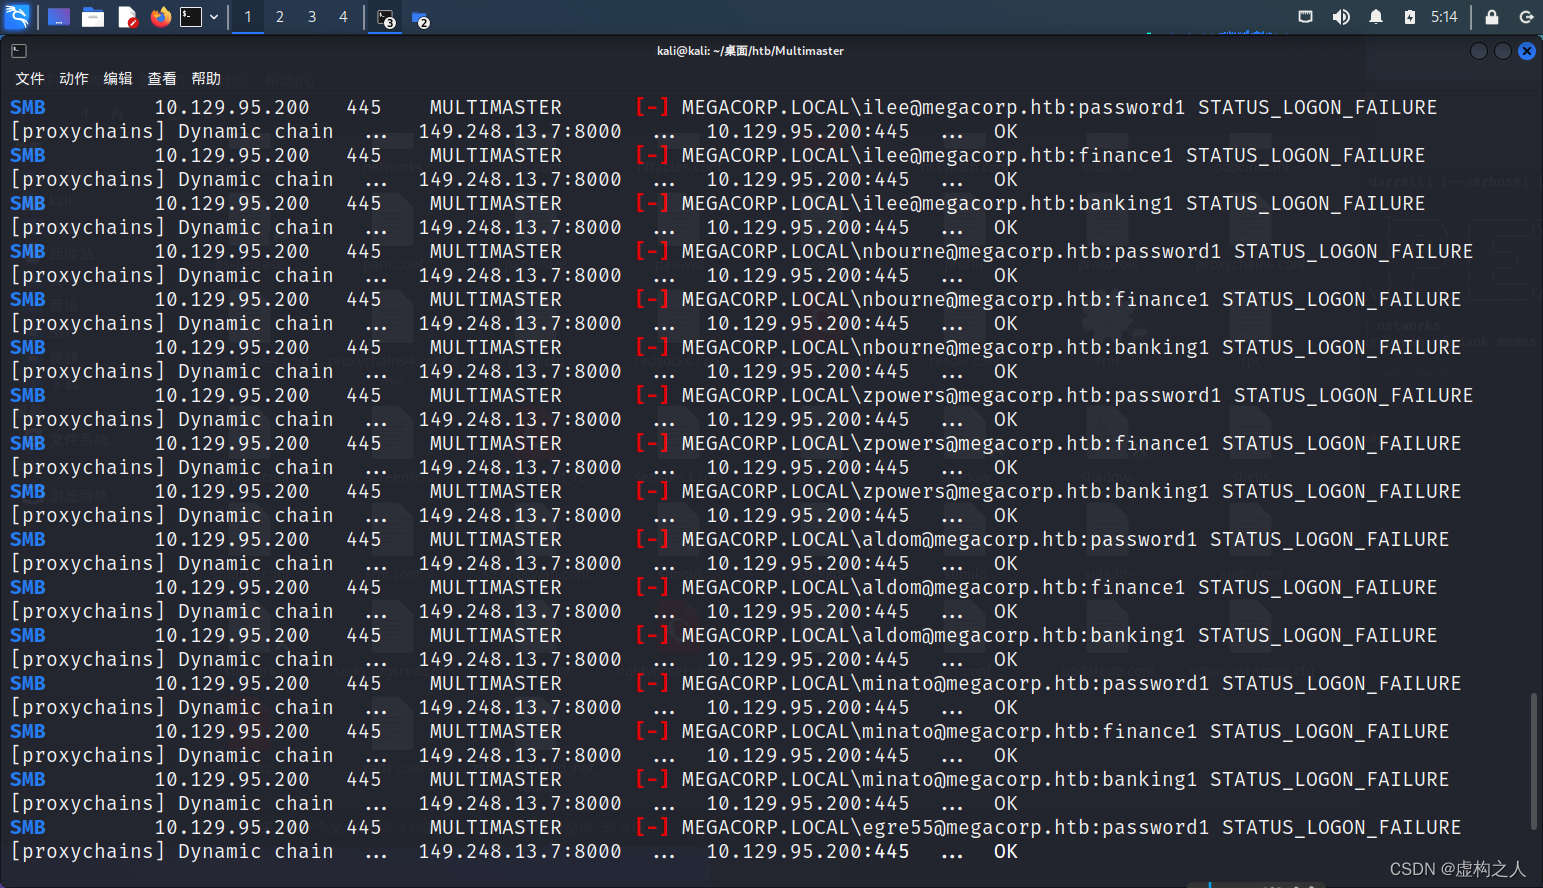Open the network connection tray icon
Image resolution: width=1543 pixels, height=888 pixels.
(x=1305, y=17)
